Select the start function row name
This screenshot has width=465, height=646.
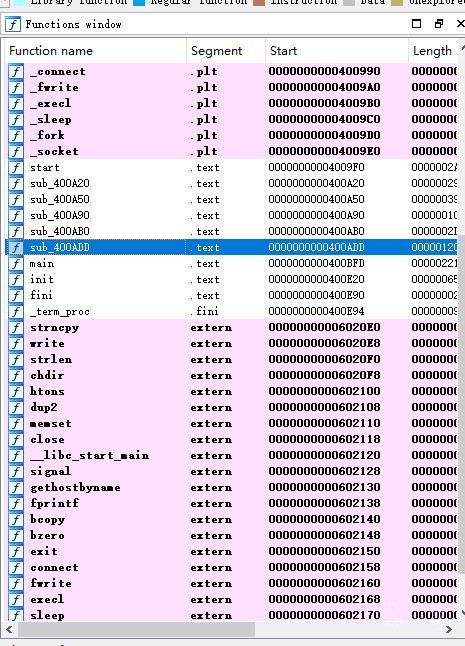click(x=44, y=168)
